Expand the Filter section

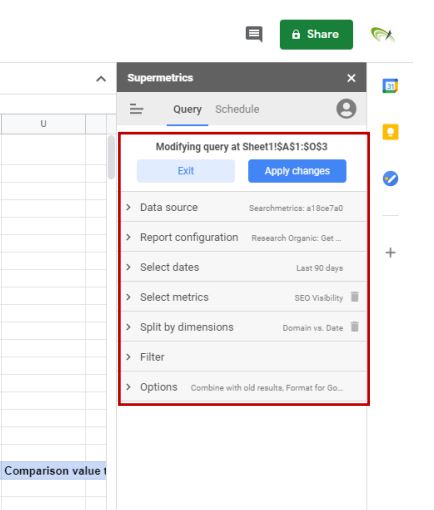[x=243, y=357]
